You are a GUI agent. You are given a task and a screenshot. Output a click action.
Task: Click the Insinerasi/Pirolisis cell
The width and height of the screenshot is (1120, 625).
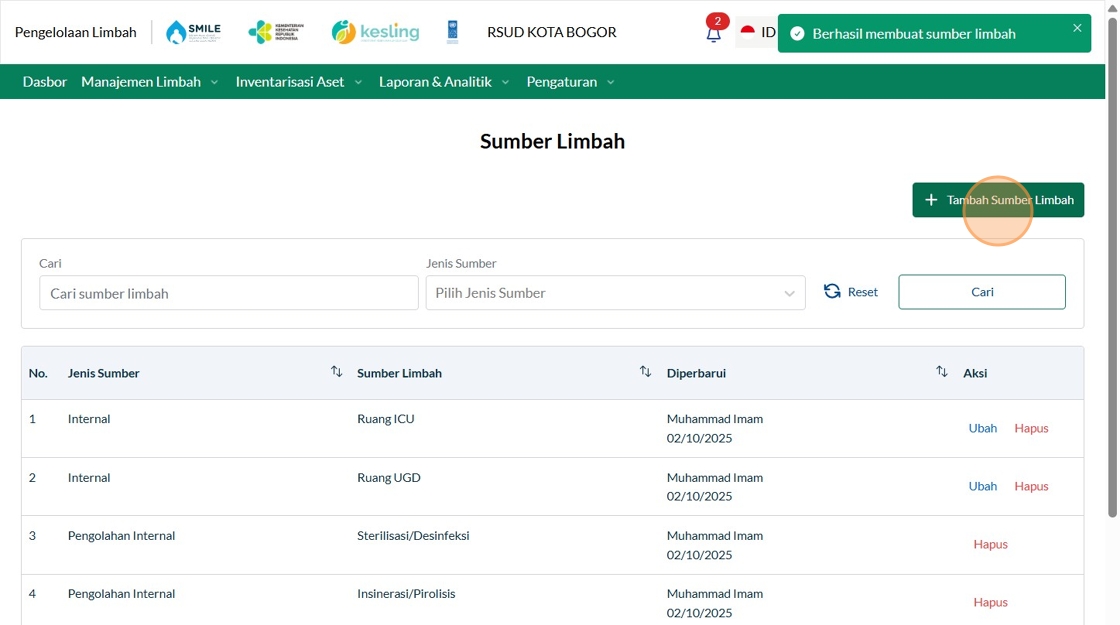406,594
